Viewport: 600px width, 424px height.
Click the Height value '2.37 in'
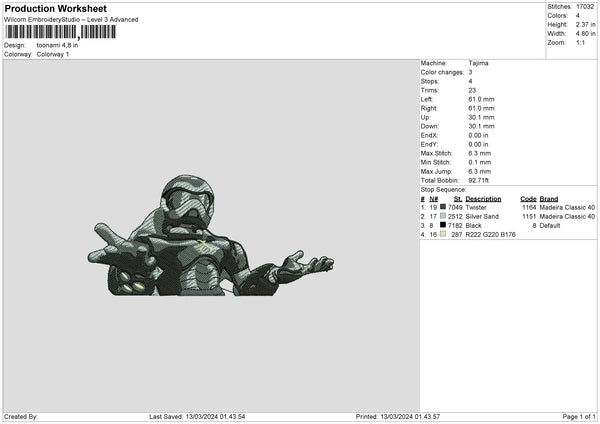coord(585,24)
